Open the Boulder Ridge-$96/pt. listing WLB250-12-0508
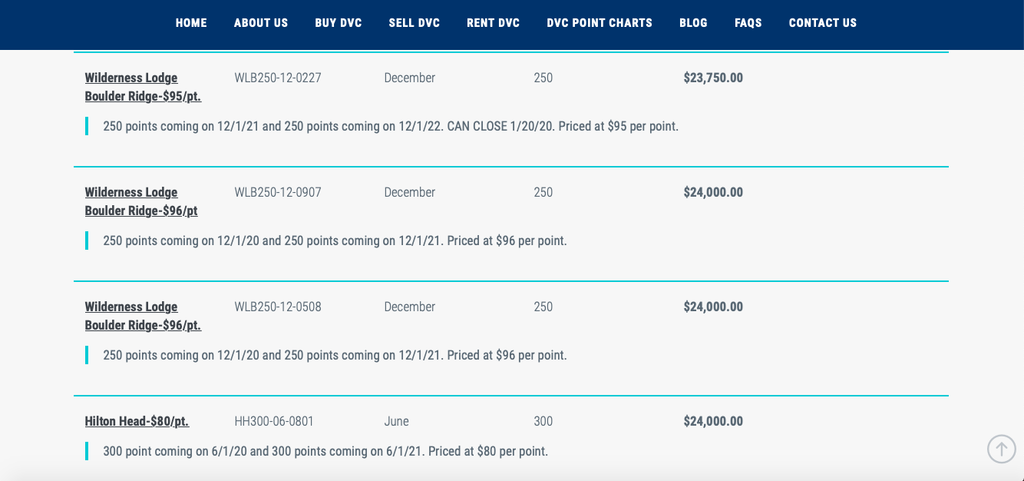 tap(143, 316)
